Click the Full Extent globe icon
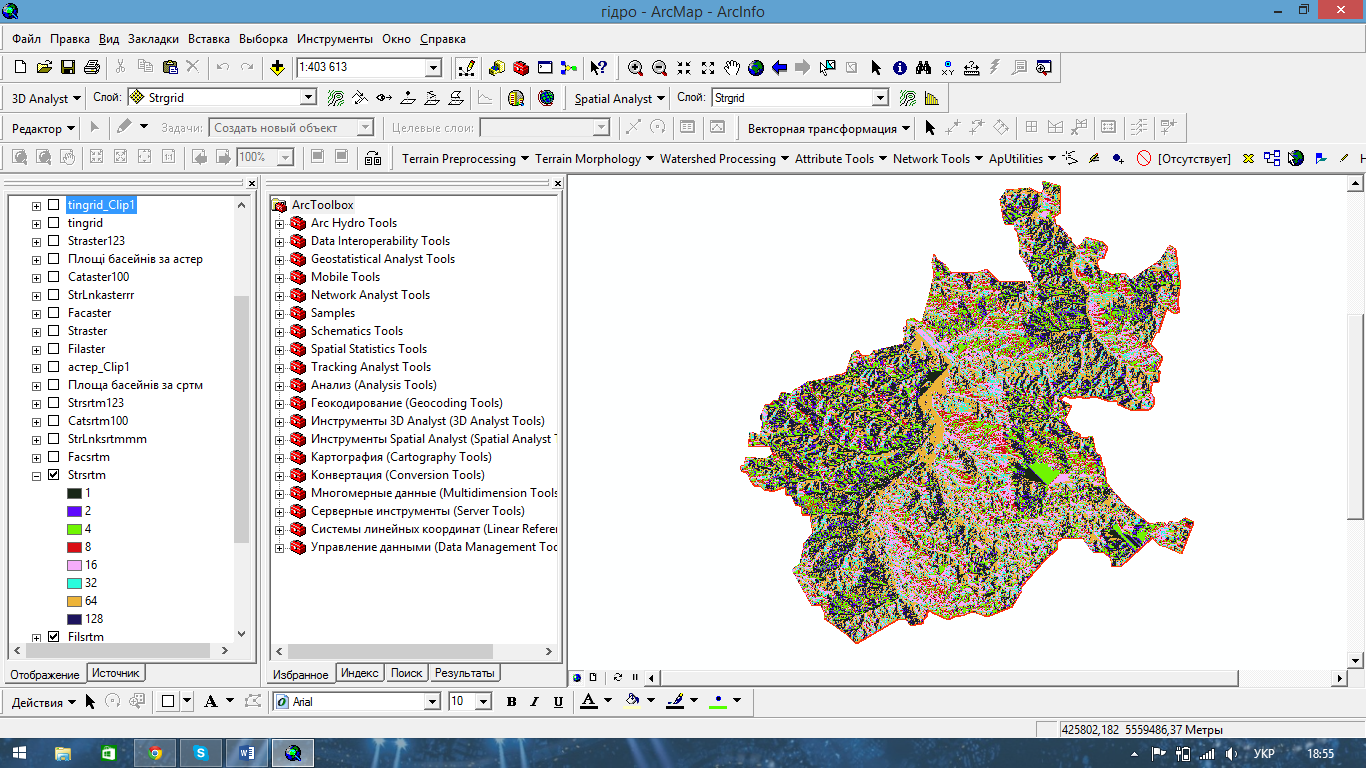1366x768 pixels. tap(756, 68)
